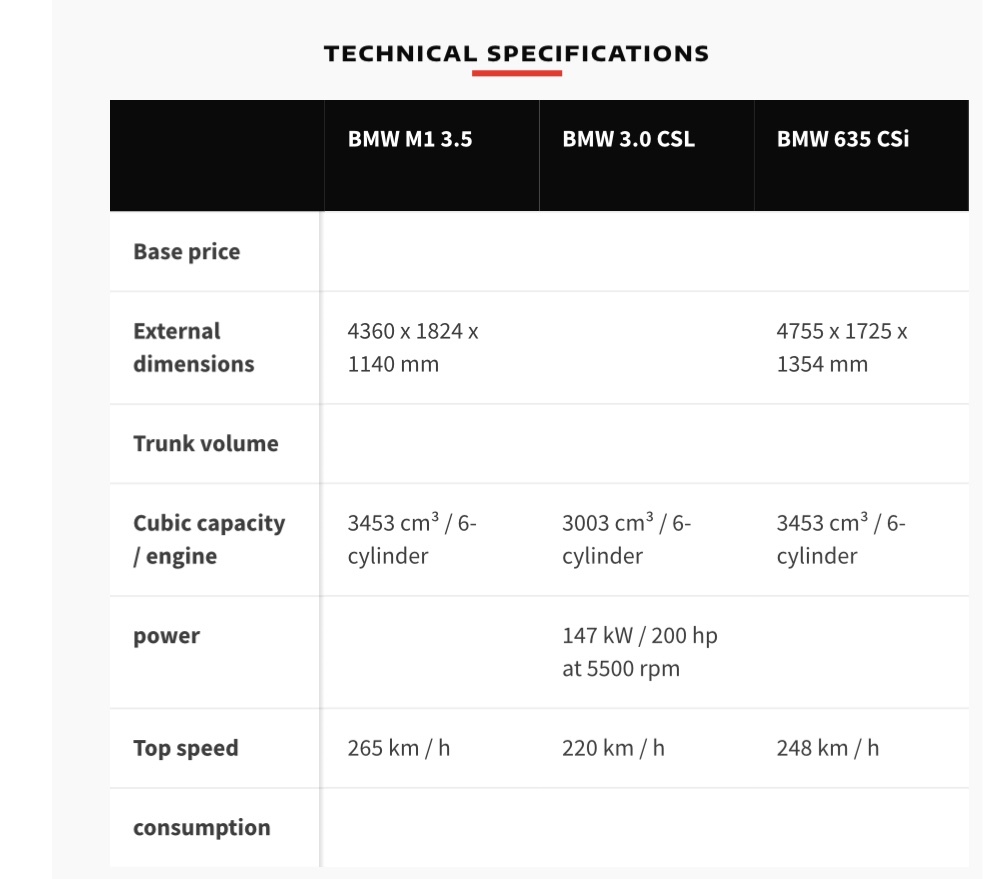Image resolution: width=1006 pixels, height=879 pixels.
Task: Select the BMW 635 CSi column header
Action: pos(843,139)
